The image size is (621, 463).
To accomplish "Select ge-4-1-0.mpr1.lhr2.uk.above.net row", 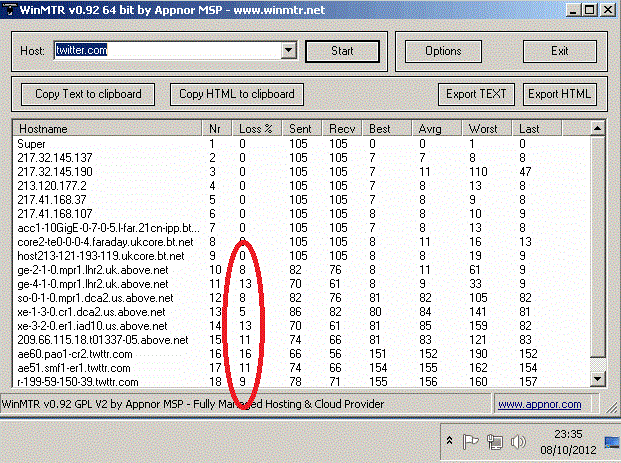I will (x=301, y=284).
